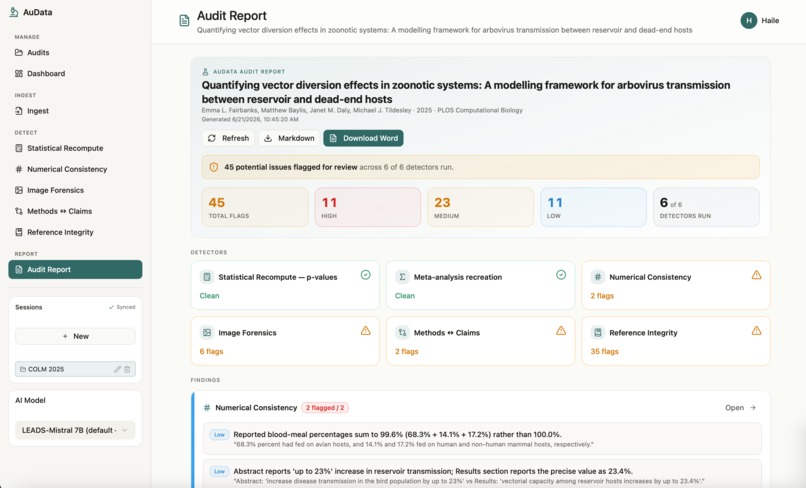The height and width of the screenshot is (488, 806).
Task: Click '2 flags' under Numerical Consistency card
Action: 602,296
